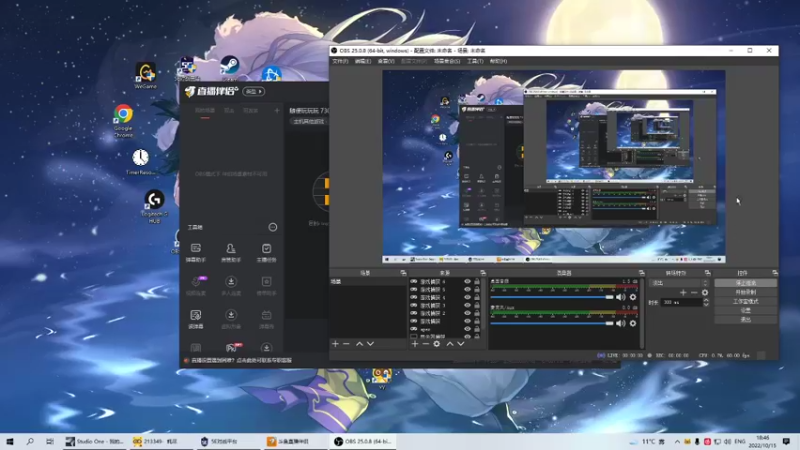
Task: Click the 设置 button in OBS Controls
Action: [745, 310]
